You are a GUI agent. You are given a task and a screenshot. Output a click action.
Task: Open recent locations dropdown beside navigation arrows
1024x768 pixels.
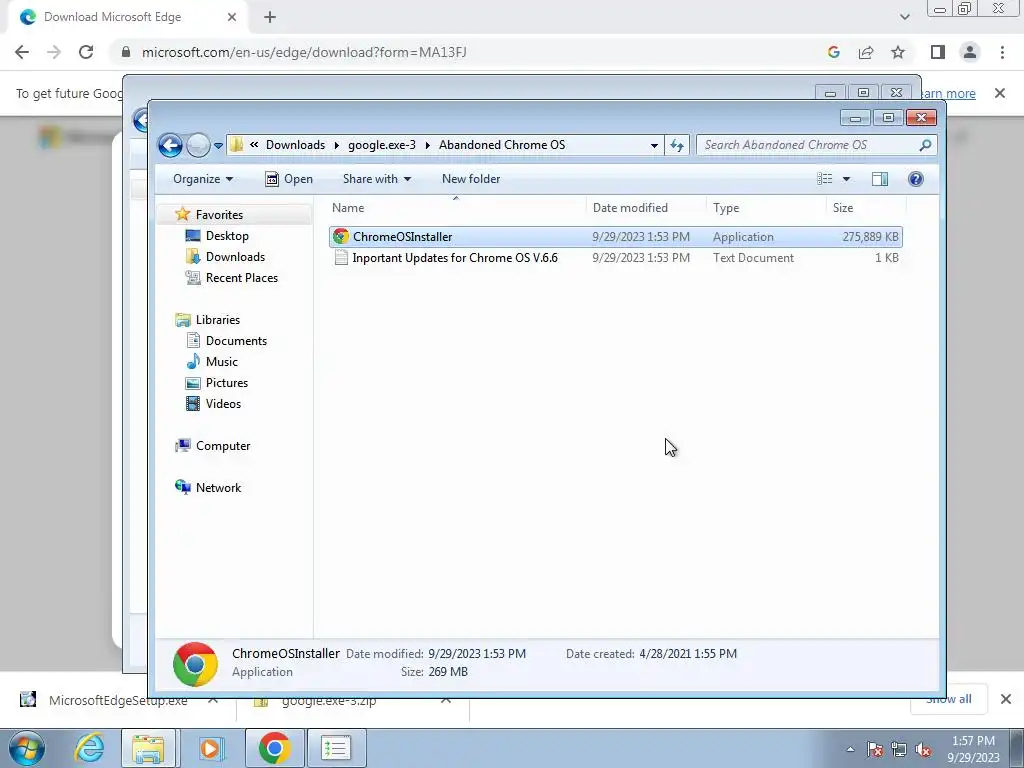(x=218, y=146)
